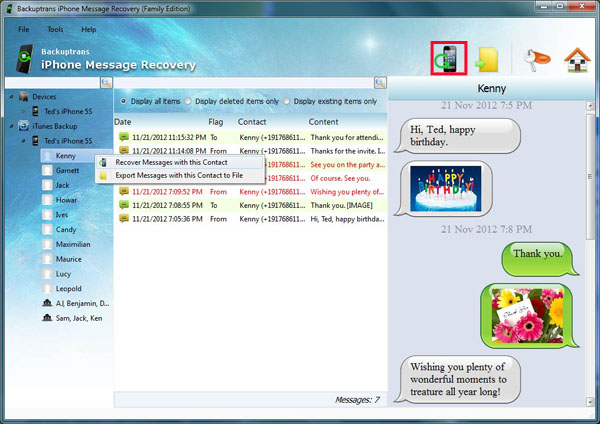Select row 'Thank you. [IMAGE]'
The image size is (600, 424).
251,205
